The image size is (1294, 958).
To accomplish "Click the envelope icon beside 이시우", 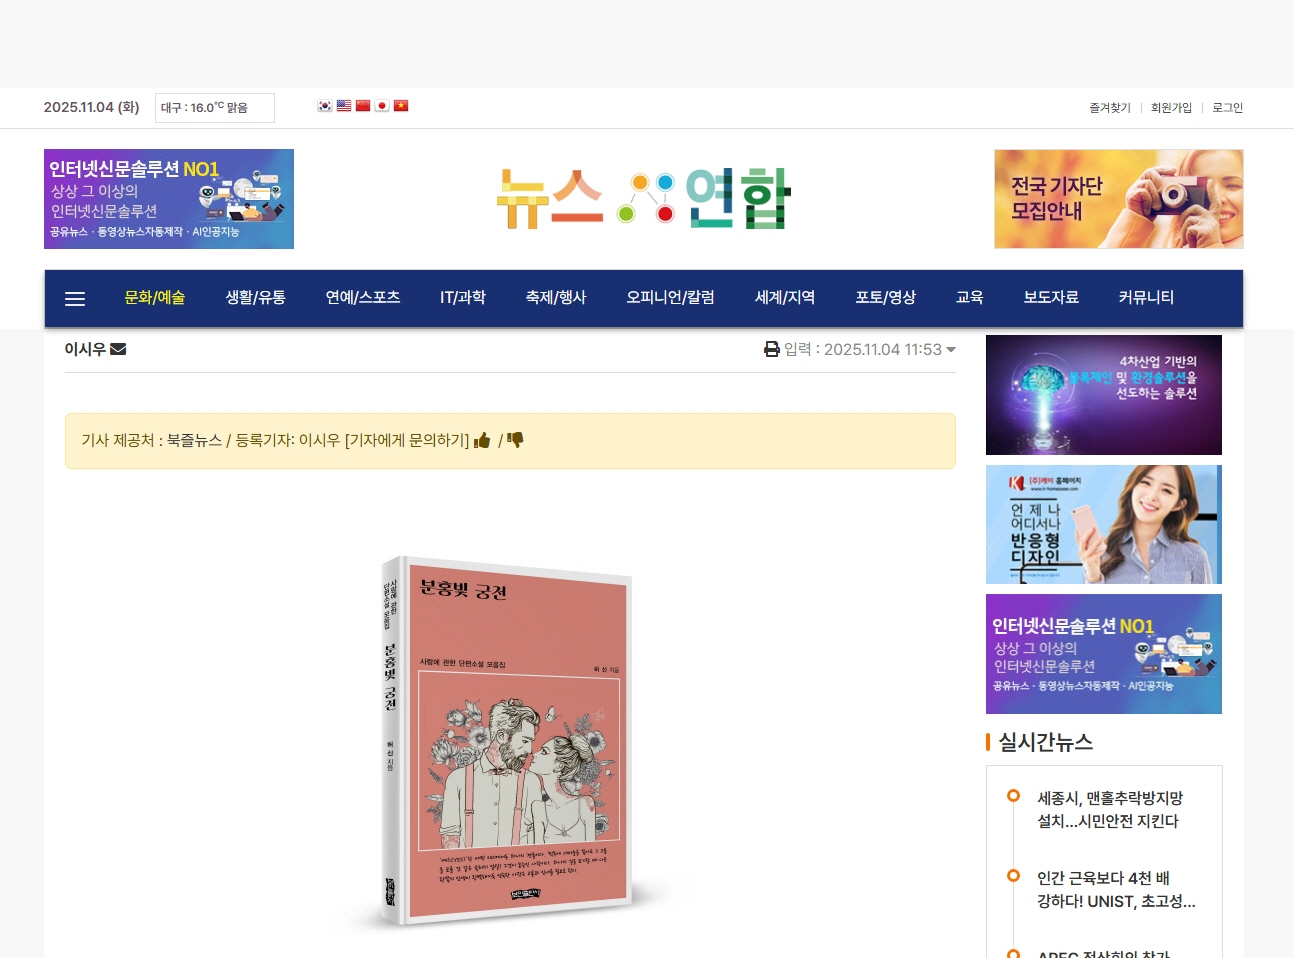I will pyautogui.click(x=118, y=349).
